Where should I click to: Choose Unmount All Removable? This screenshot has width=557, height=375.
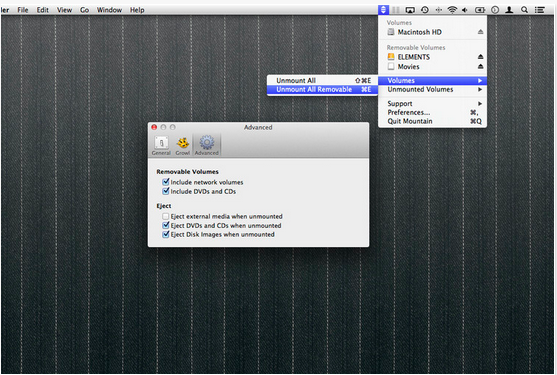tap(322, 89)
